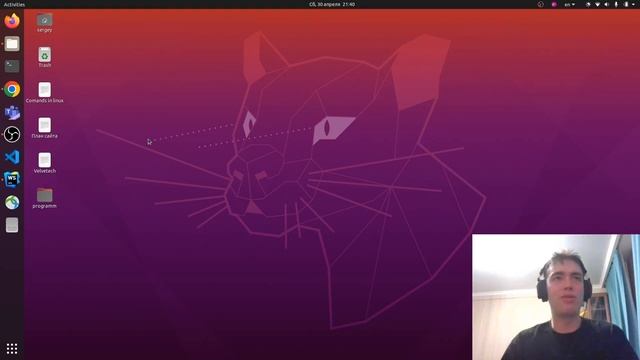
Task: Click the circular indicator icon in top bar
Action: point(540,4)
